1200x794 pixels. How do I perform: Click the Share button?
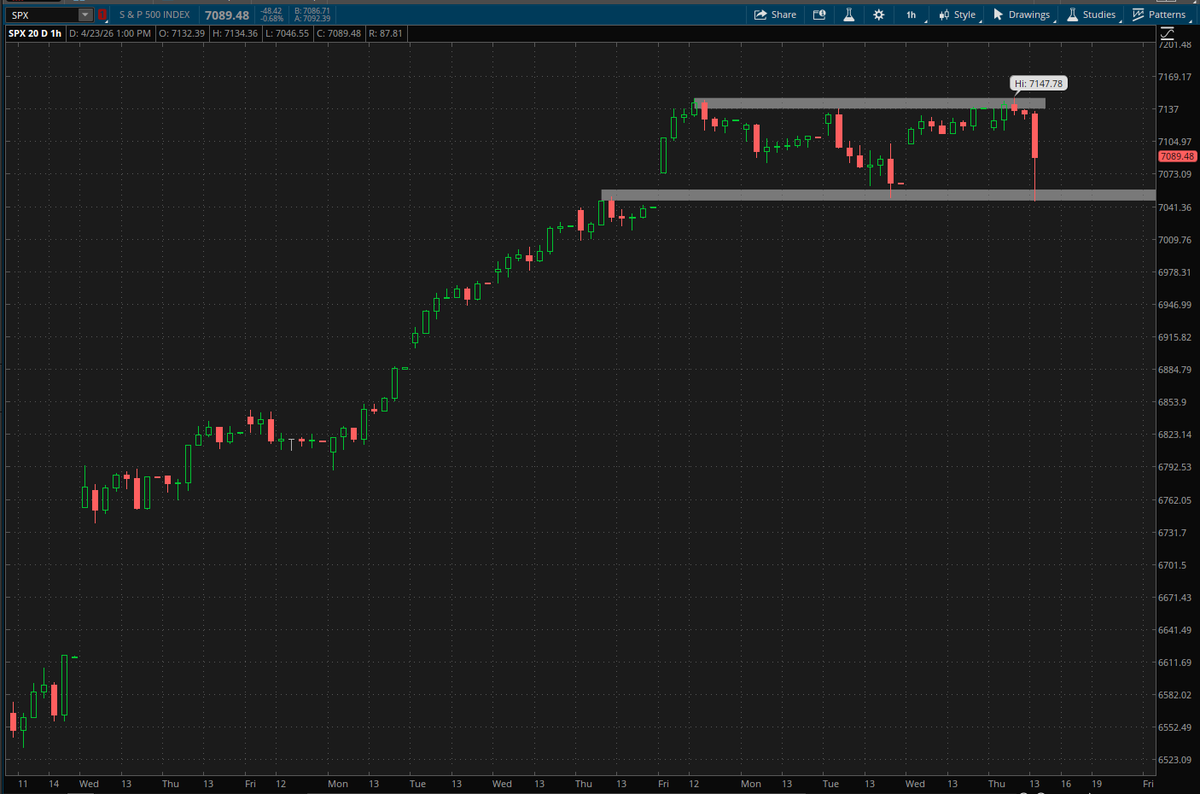775,15
